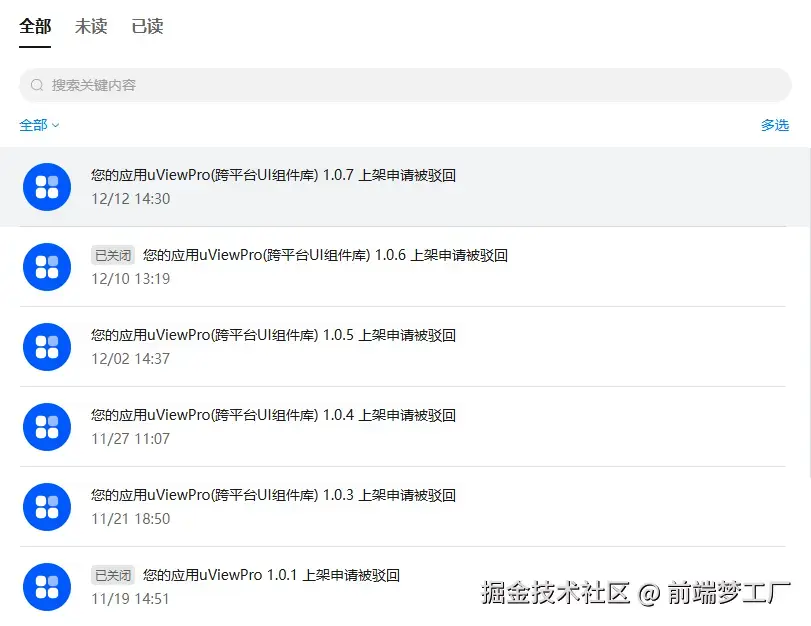The width and height of the screenshot is (811, 626).
Task: Open the 1.0.5 上架申请被驳回 message
Action: (x=273, y=335)
